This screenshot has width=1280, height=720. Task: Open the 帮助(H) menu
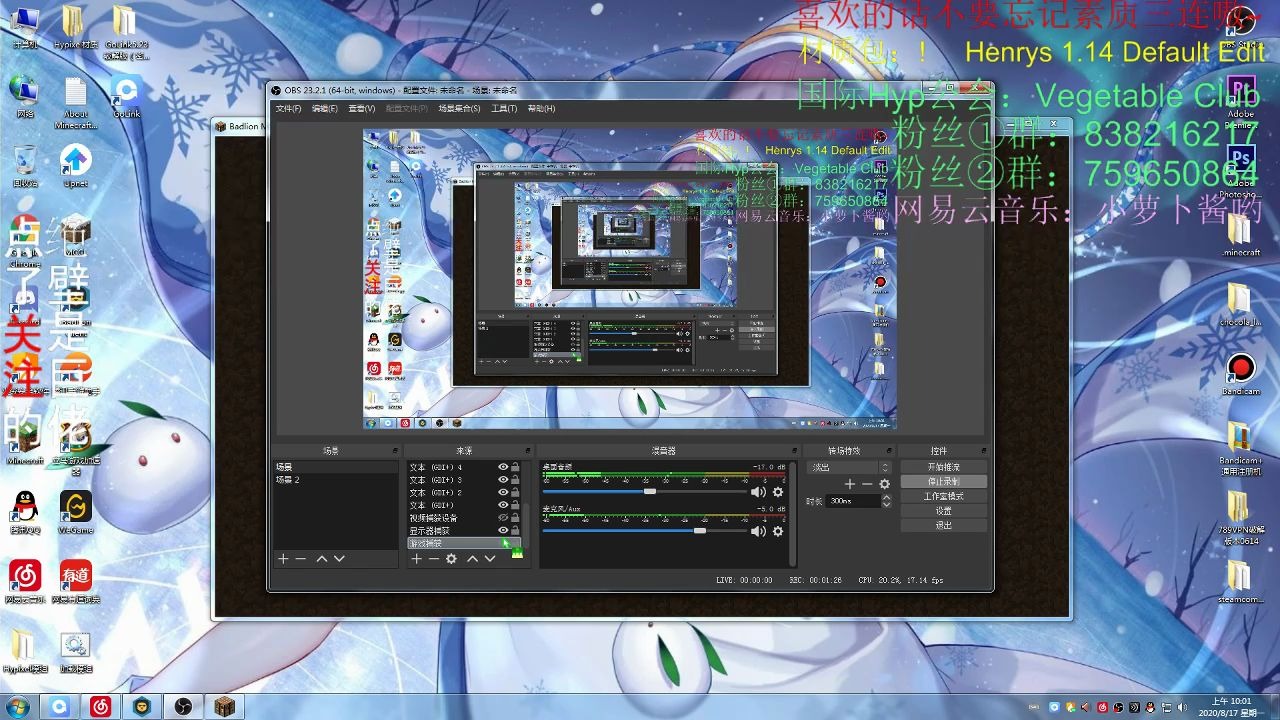pyautogui.click(x=541, y=108)
